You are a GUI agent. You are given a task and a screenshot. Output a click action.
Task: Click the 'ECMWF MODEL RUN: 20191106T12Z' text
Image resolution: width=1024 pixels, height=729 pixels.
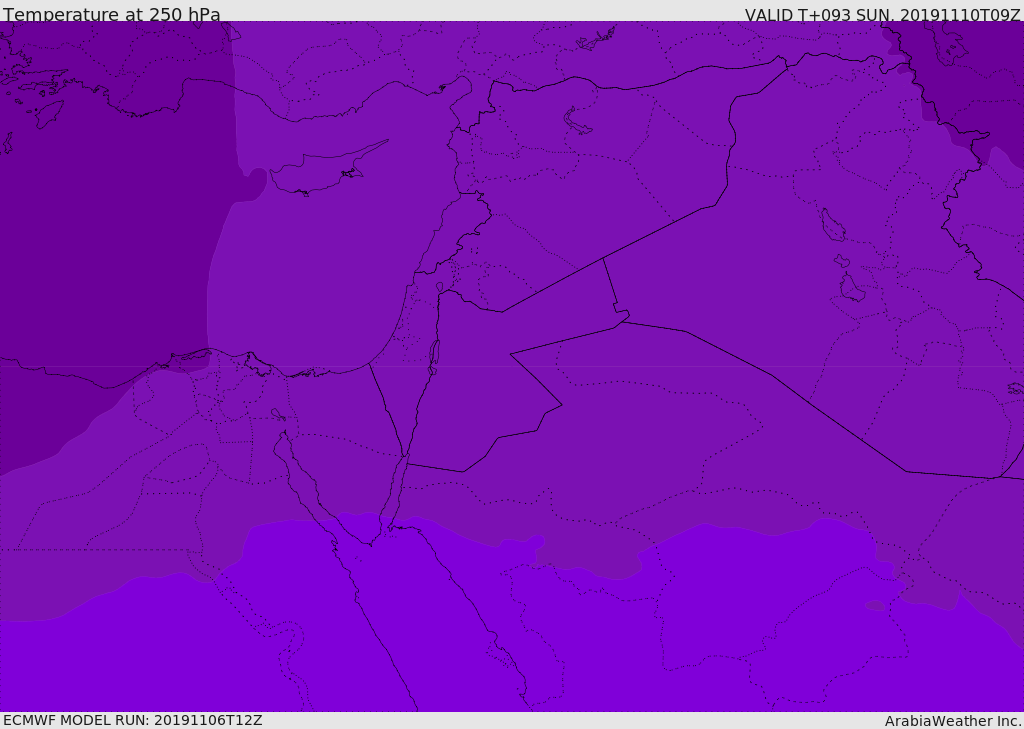[133, 720]
